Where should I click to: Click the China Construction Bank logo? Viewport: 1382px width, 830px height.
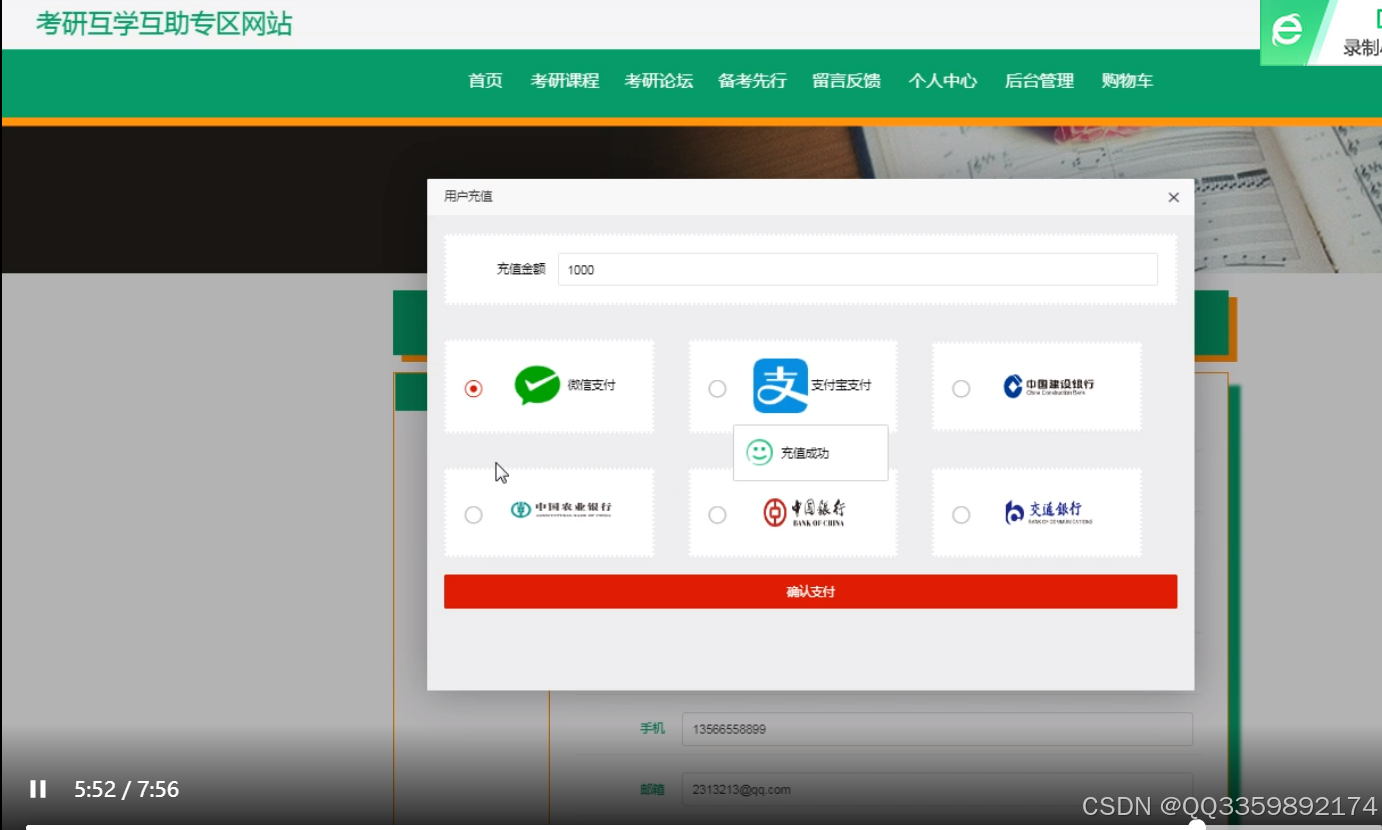coord(1049,386)
